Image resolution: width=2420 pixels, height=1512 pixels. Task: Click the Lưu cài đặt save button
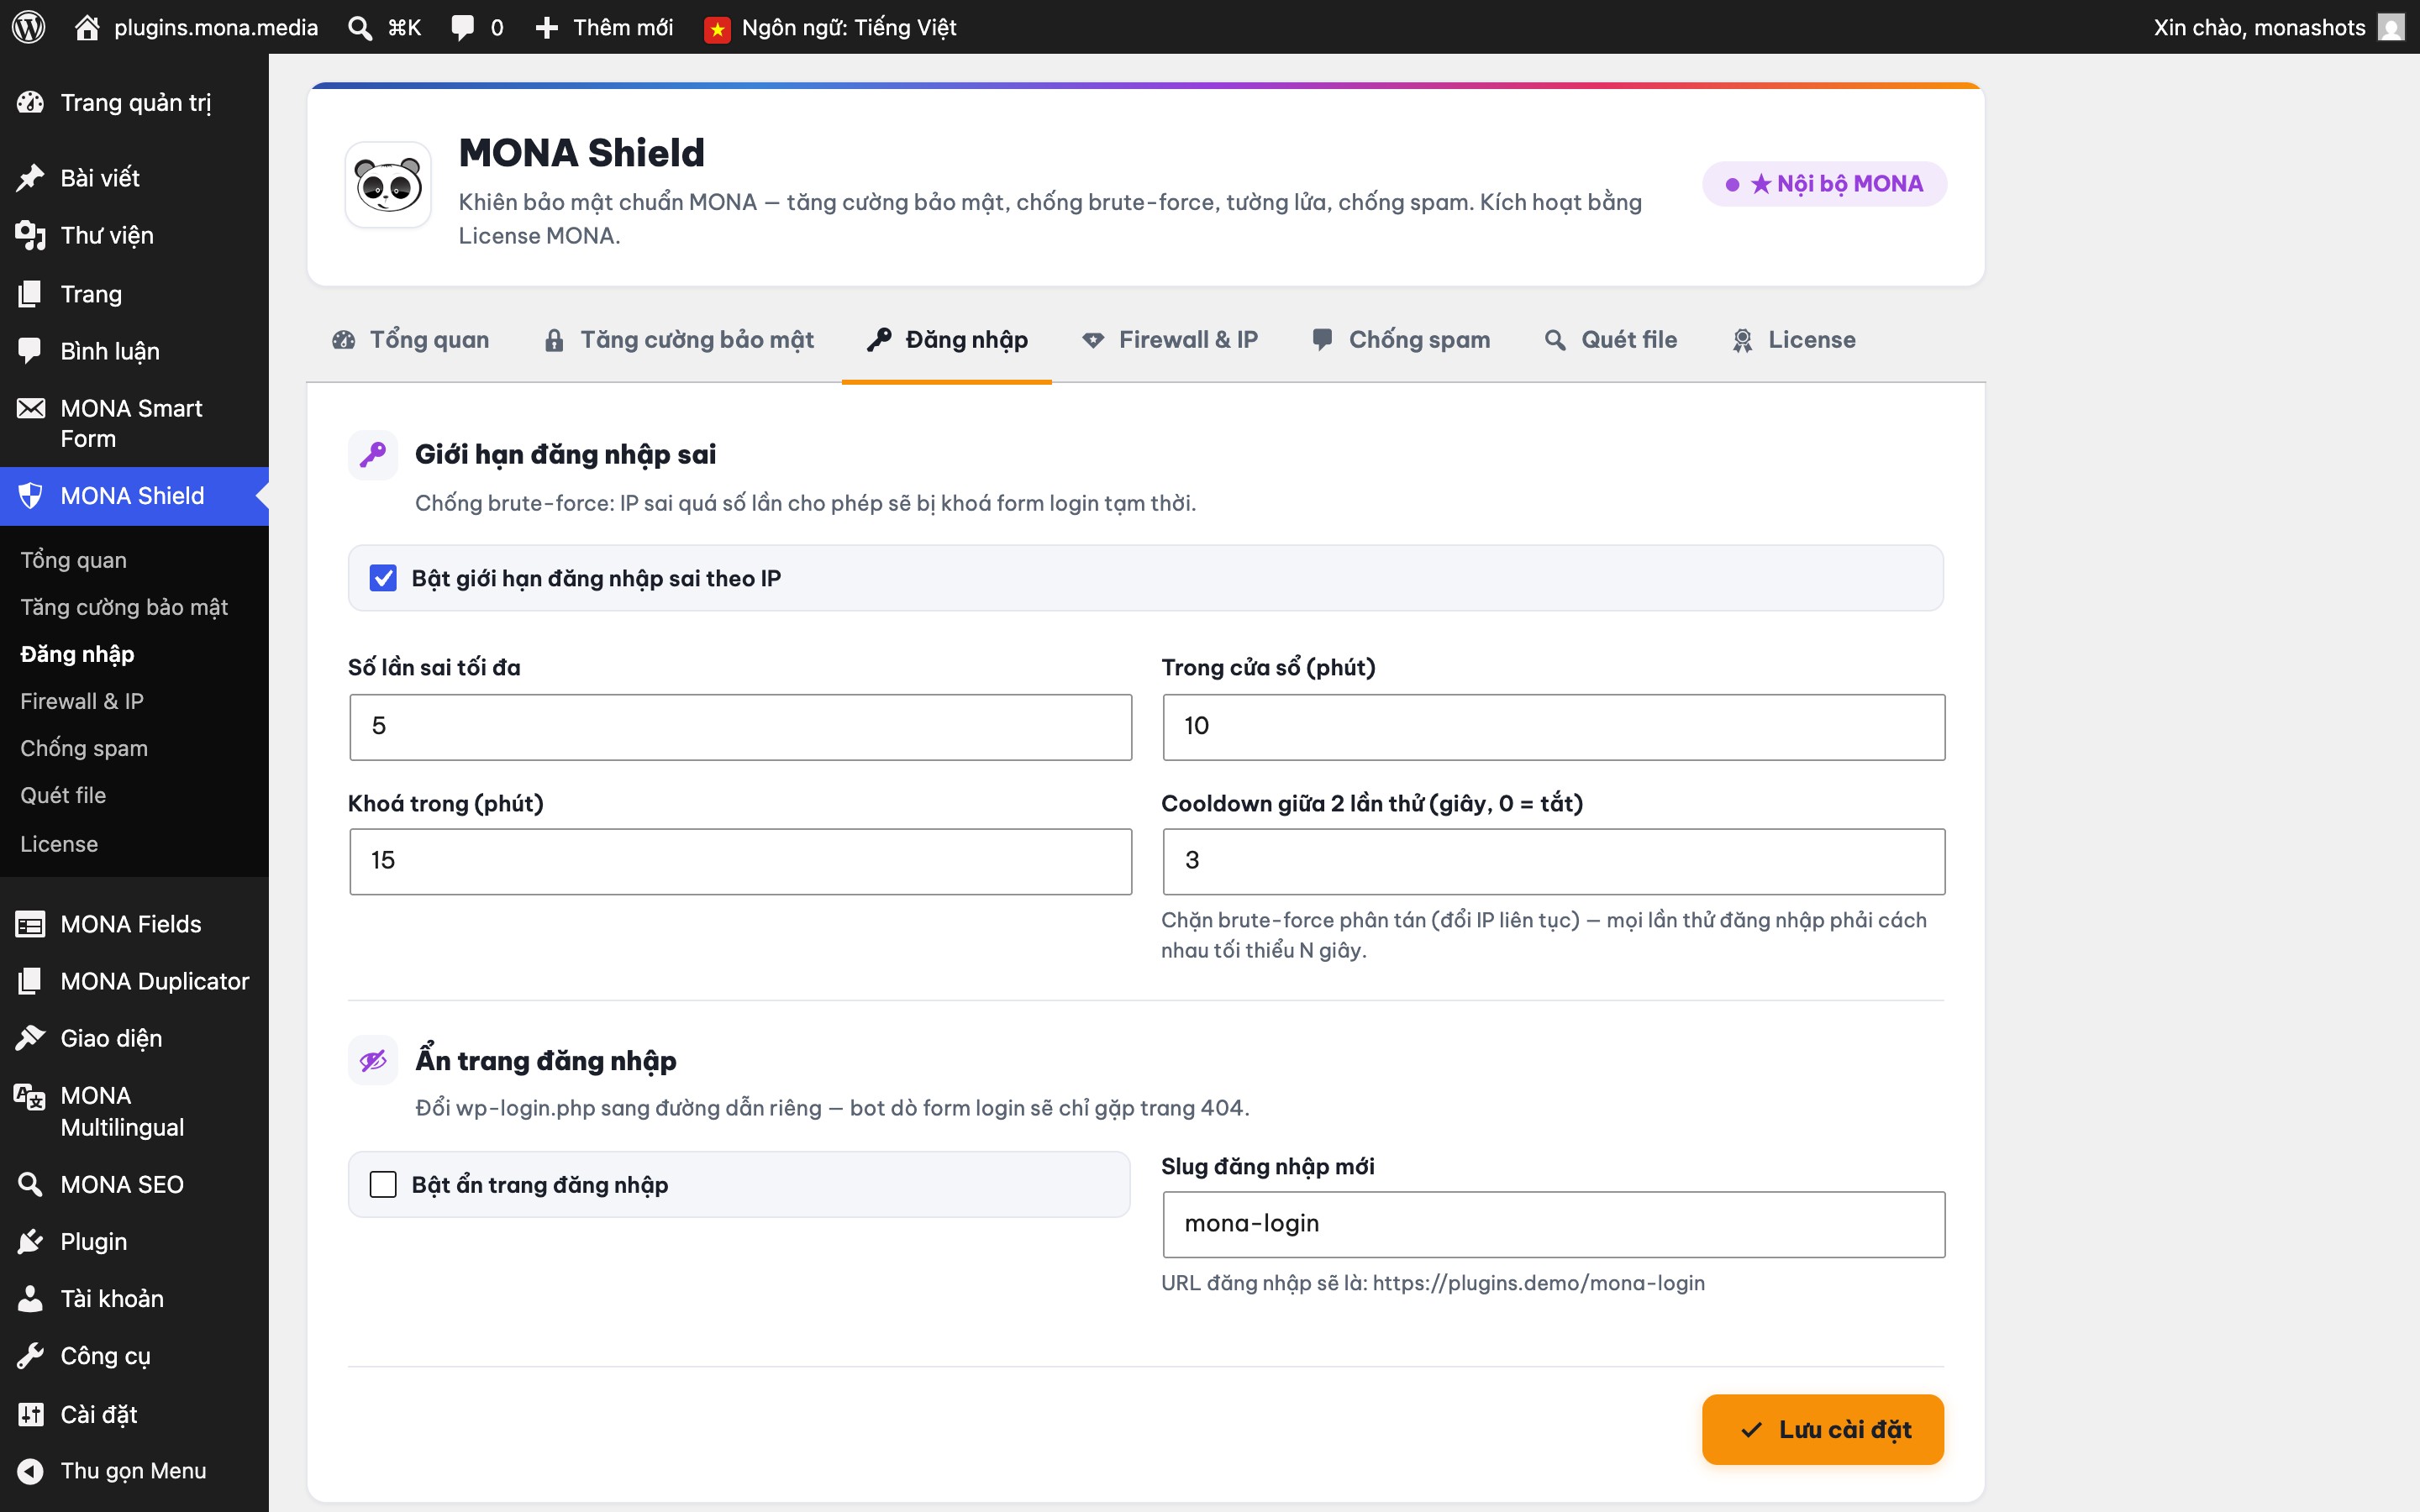click(x=1822, y=1429)
